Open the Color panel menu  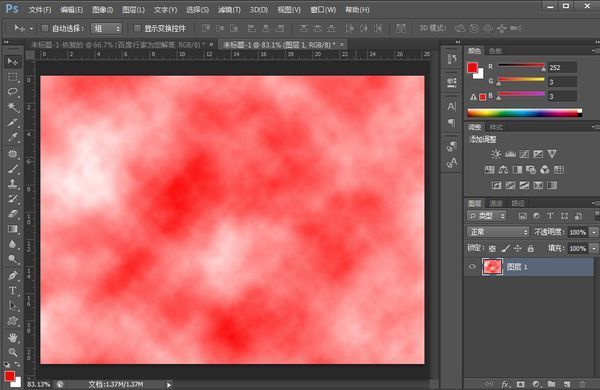595,51
